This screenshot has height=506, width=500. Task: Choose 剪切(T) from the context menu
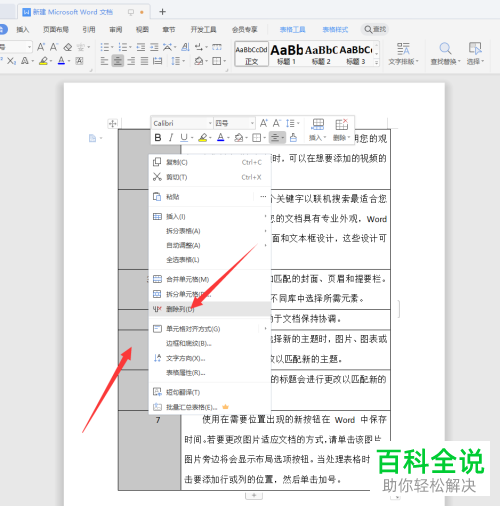(x=209, y=177)
